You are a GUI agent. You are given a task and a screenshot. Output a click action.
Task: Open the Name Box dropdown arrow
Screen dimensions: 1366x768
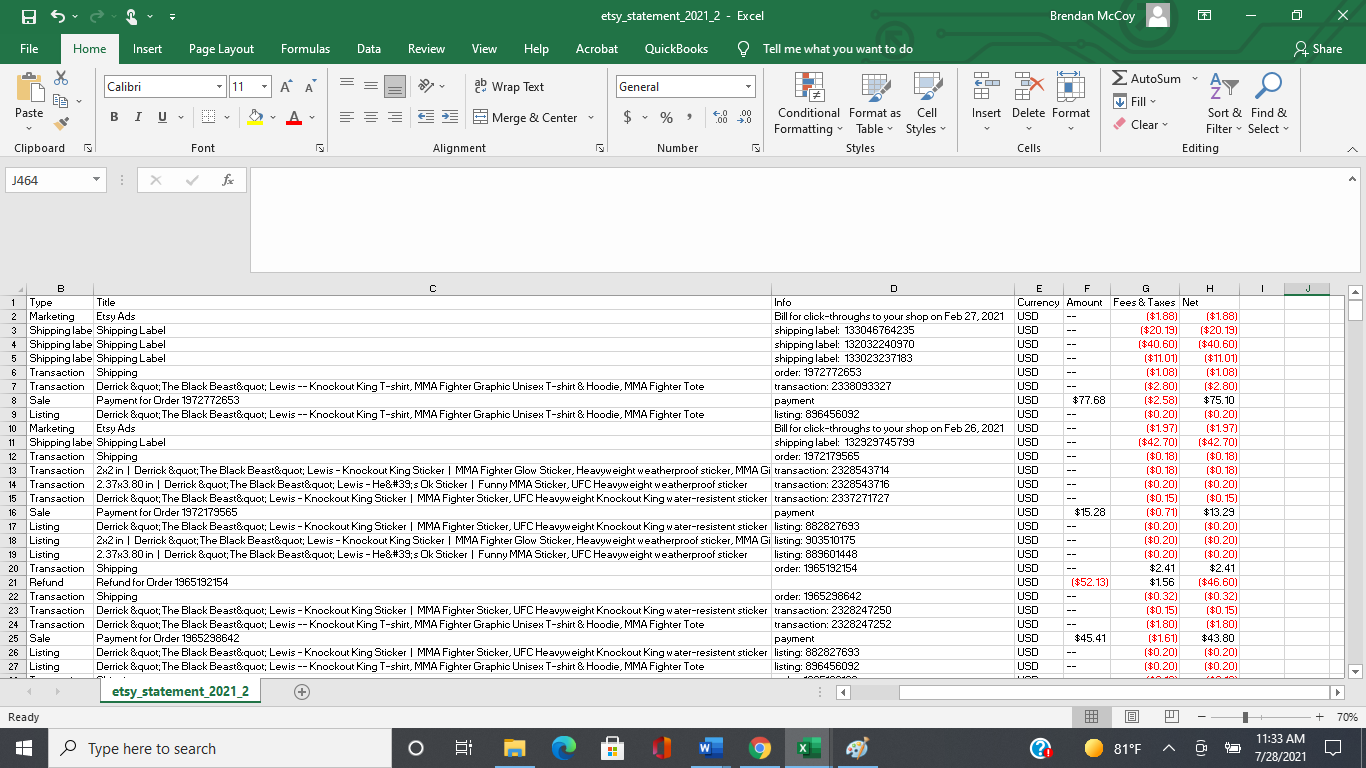pos(96,180)
